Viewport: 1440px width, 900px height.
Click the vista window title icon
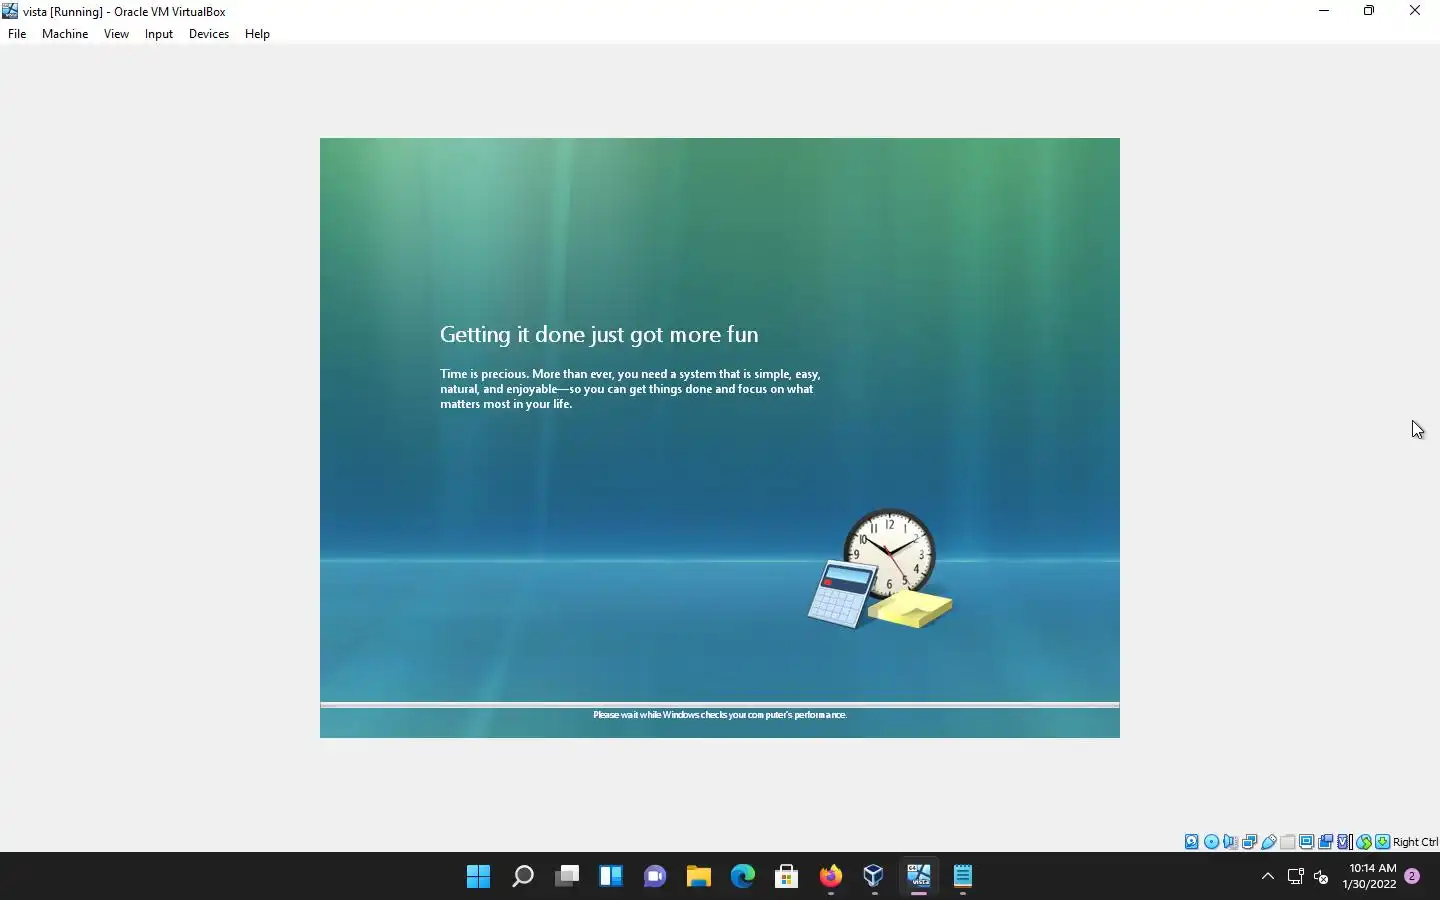(10, 11)
